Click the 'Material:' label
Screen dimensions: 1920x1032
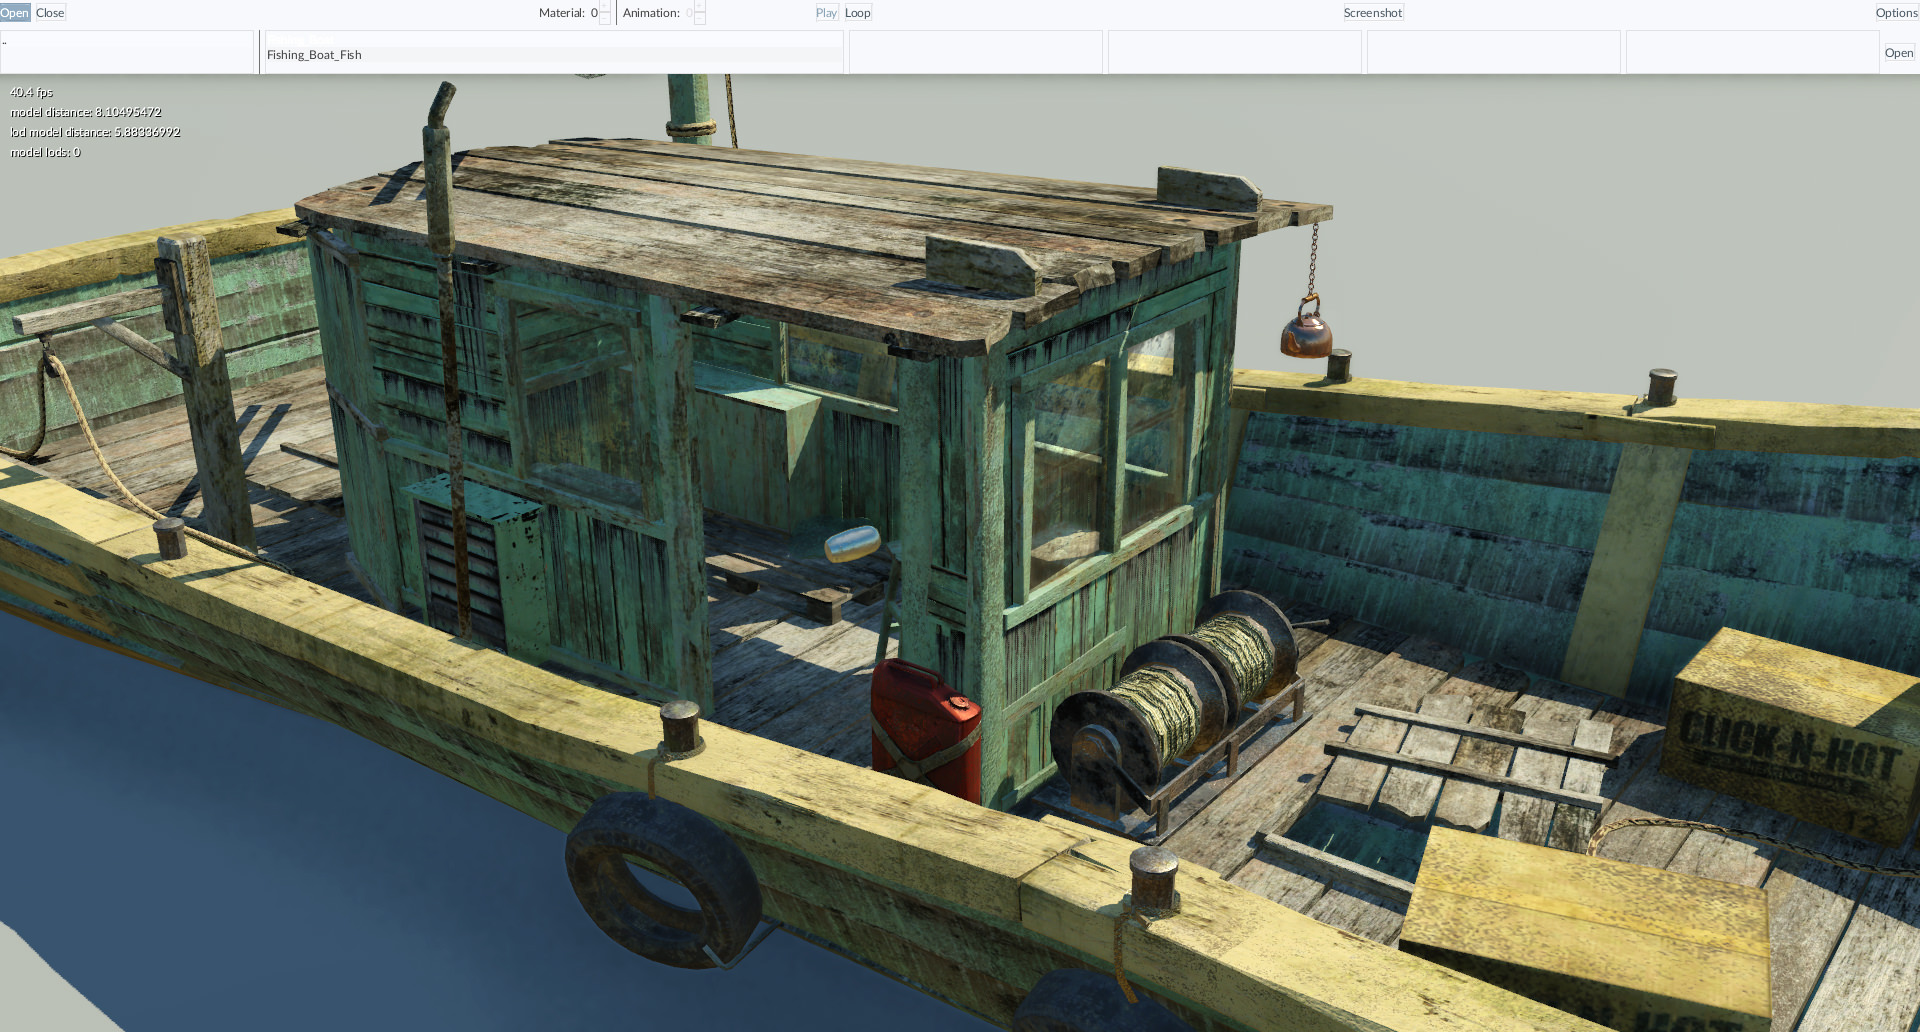[562, 13]
